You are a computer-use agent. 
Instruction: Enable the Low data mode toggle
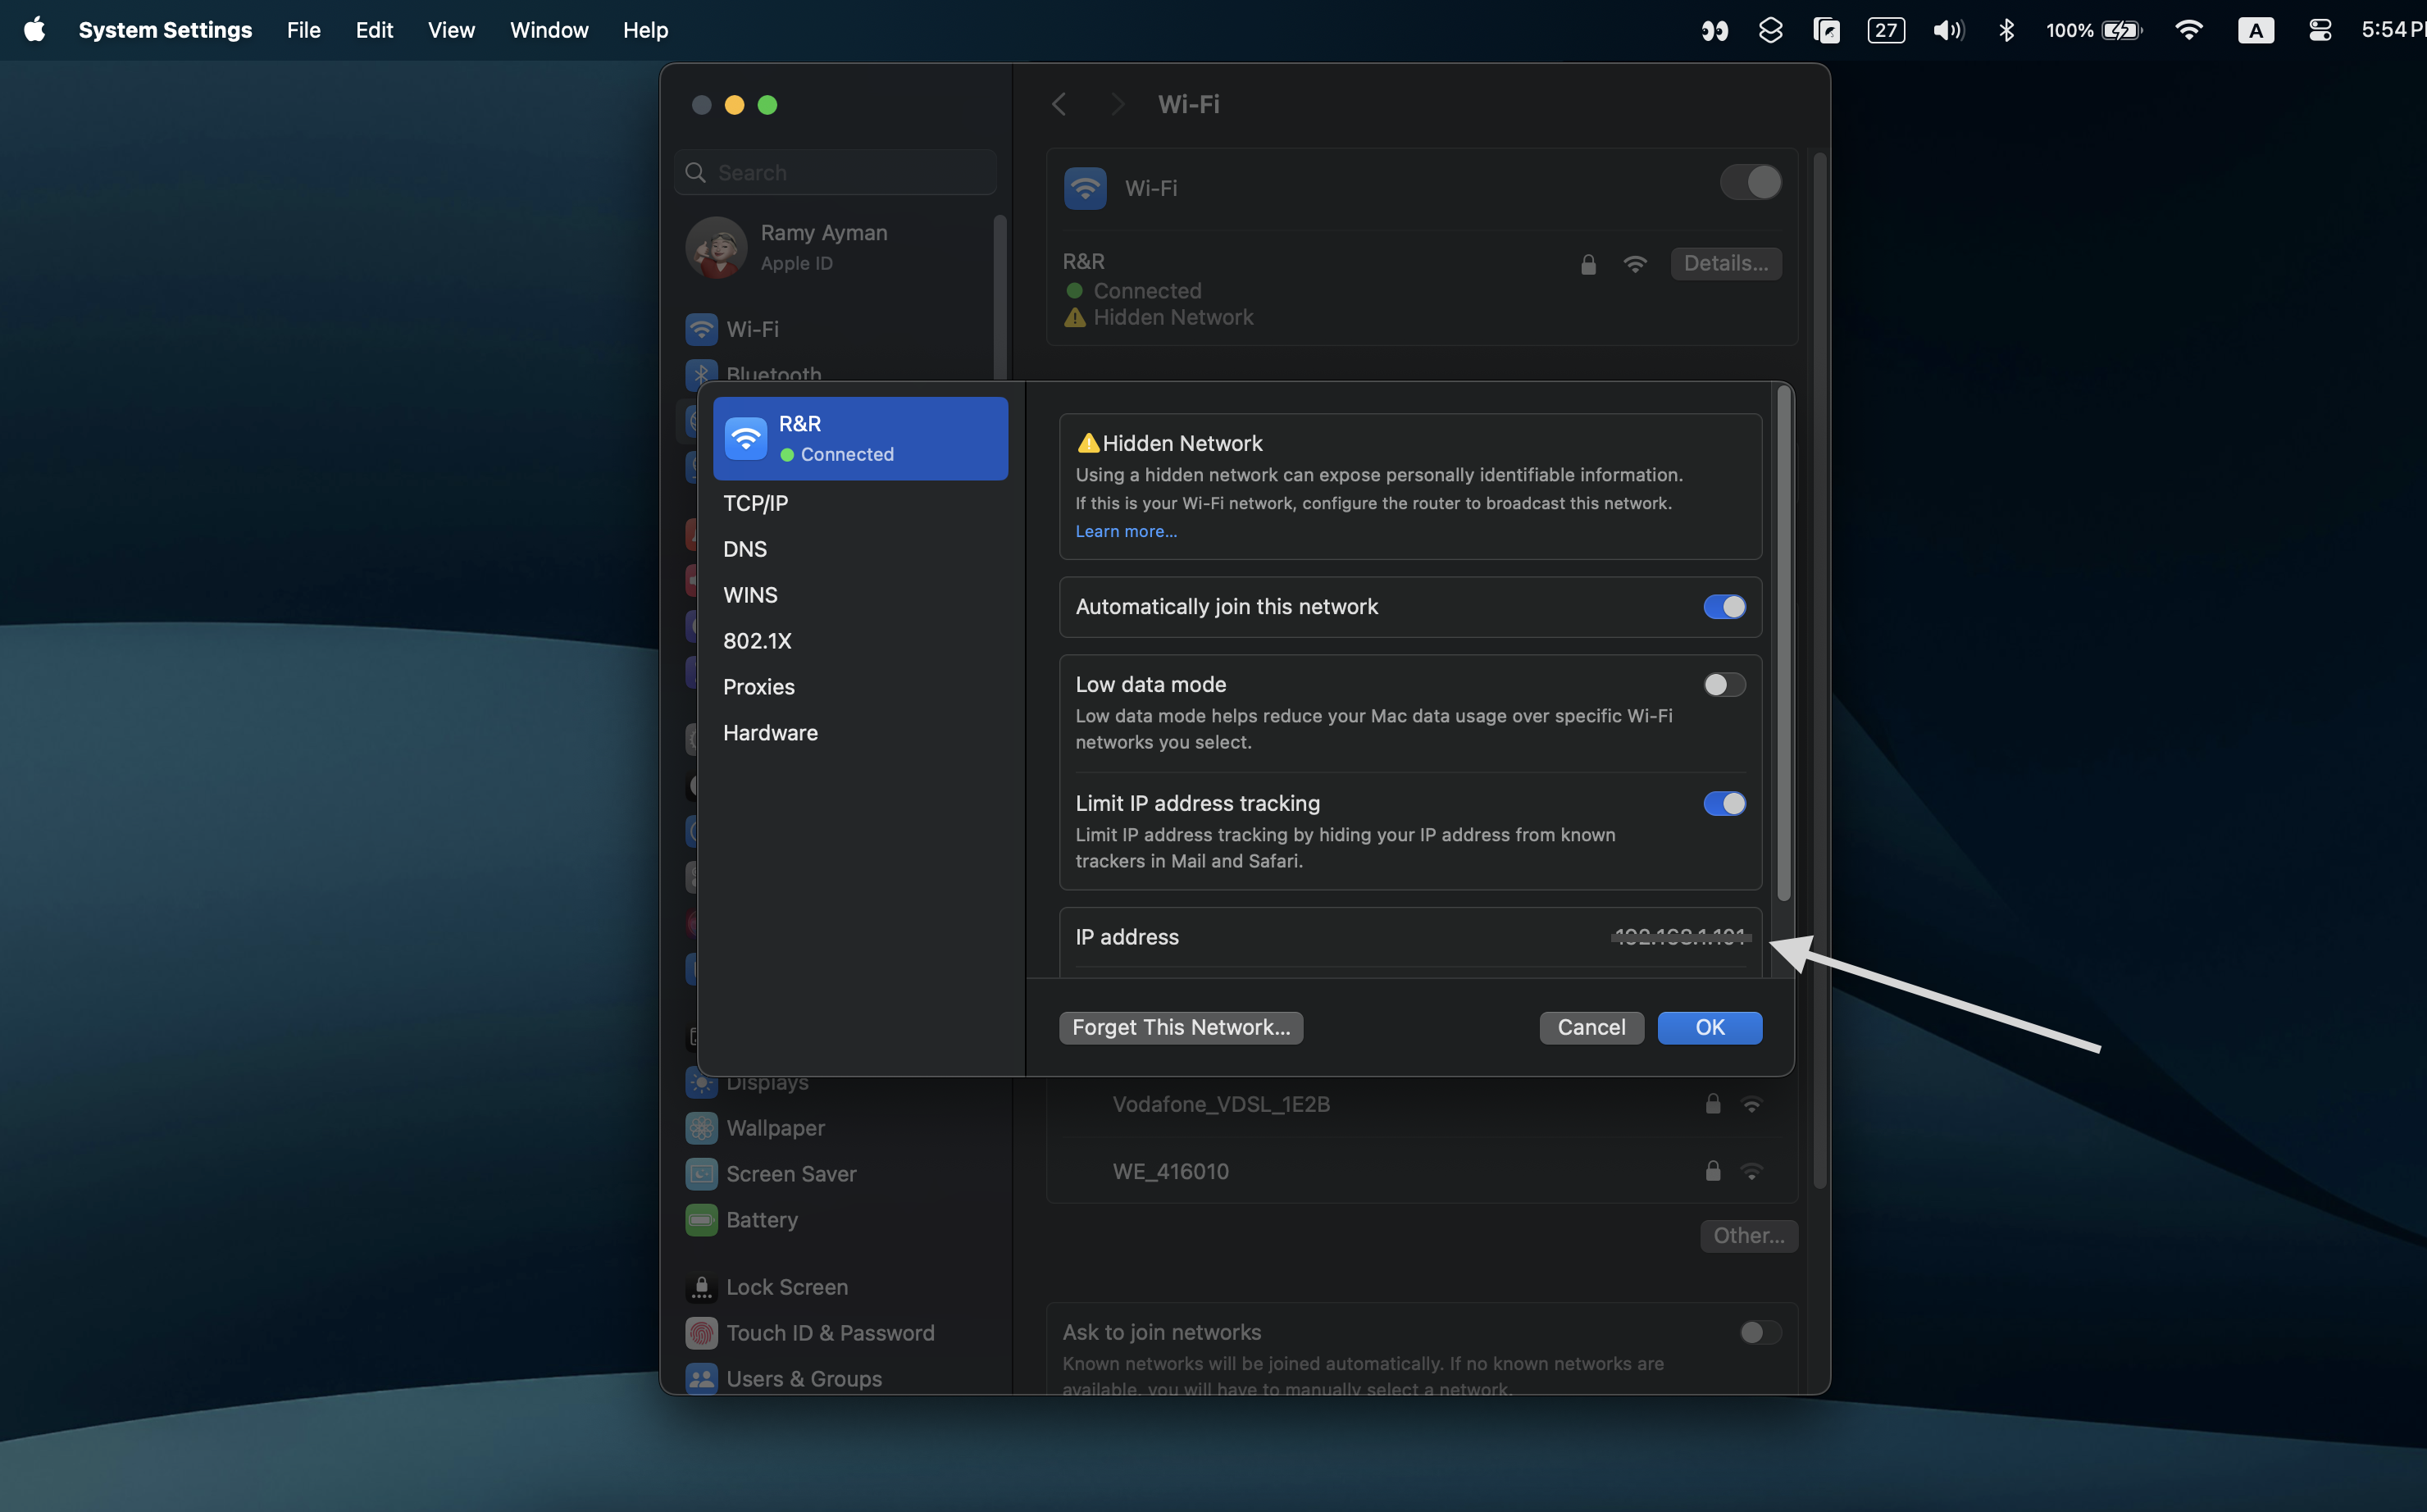point(1722,683)
